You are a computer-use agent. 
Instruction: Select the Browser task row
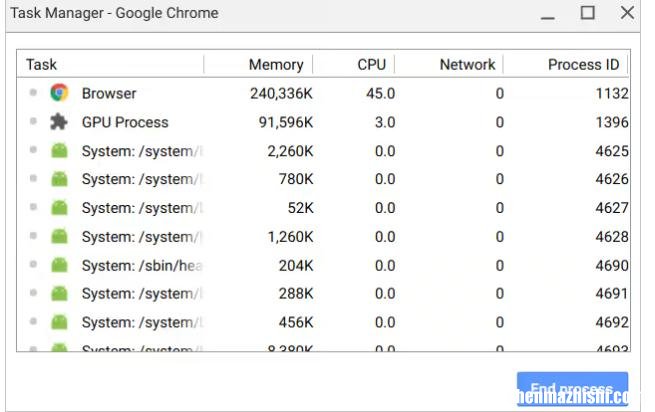pyautogui.click(x=323, y=93)
